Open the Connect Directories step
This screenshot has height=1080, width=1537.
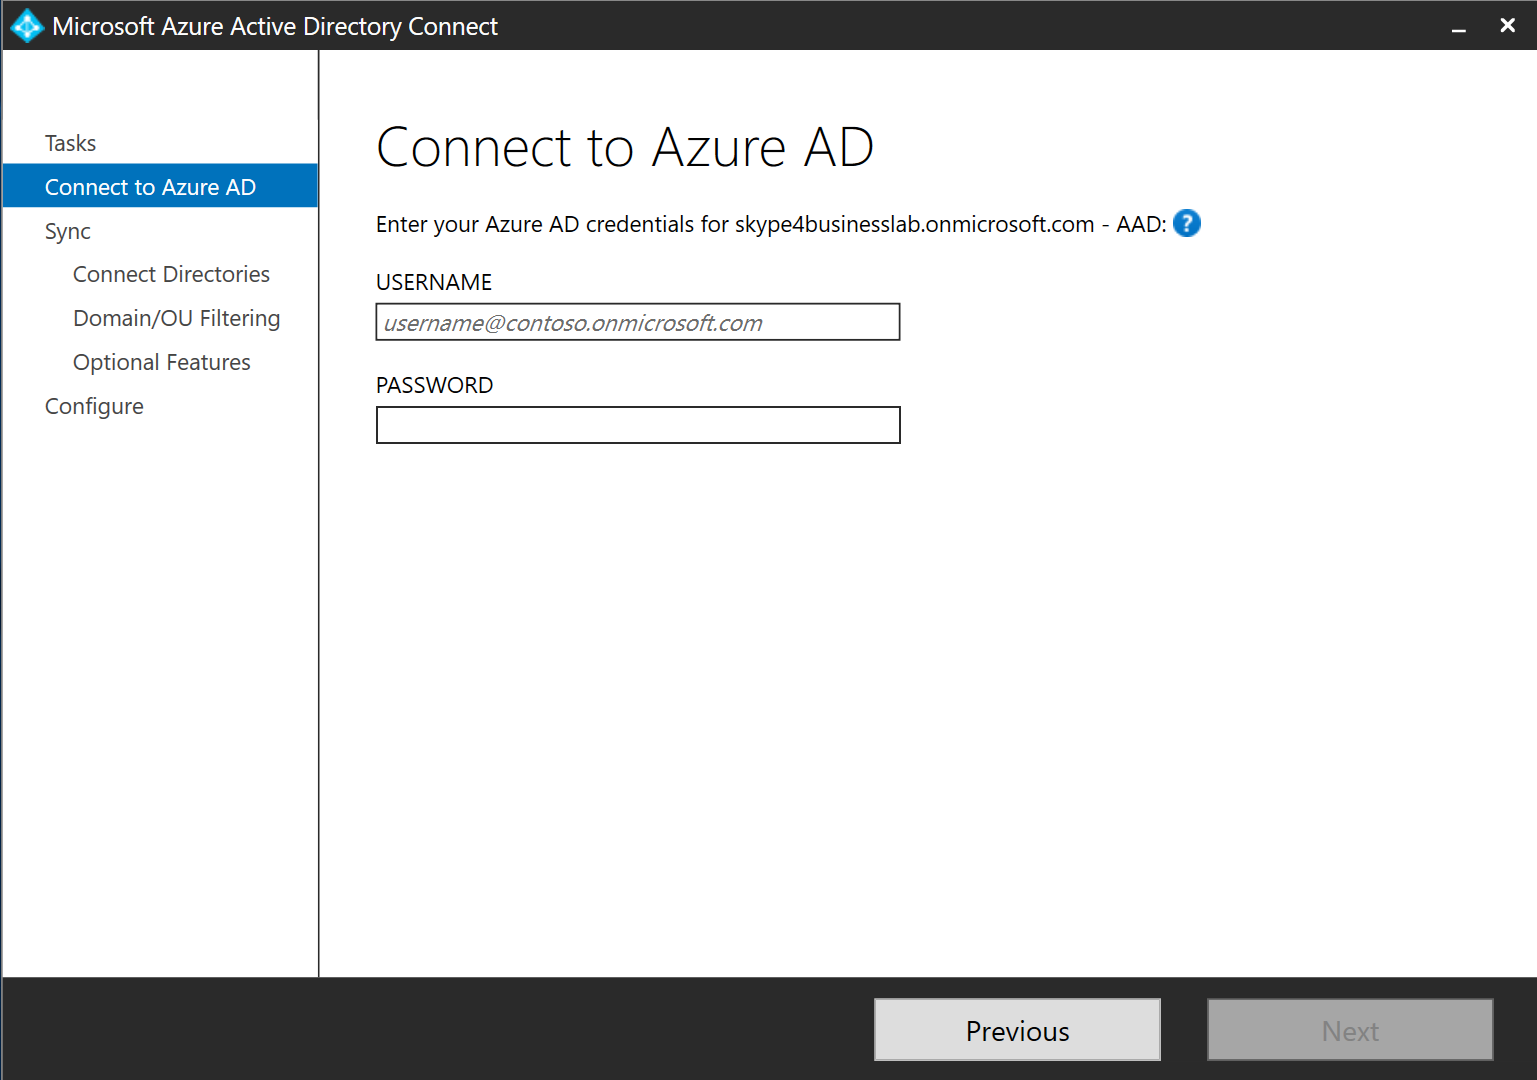[171, 274]
